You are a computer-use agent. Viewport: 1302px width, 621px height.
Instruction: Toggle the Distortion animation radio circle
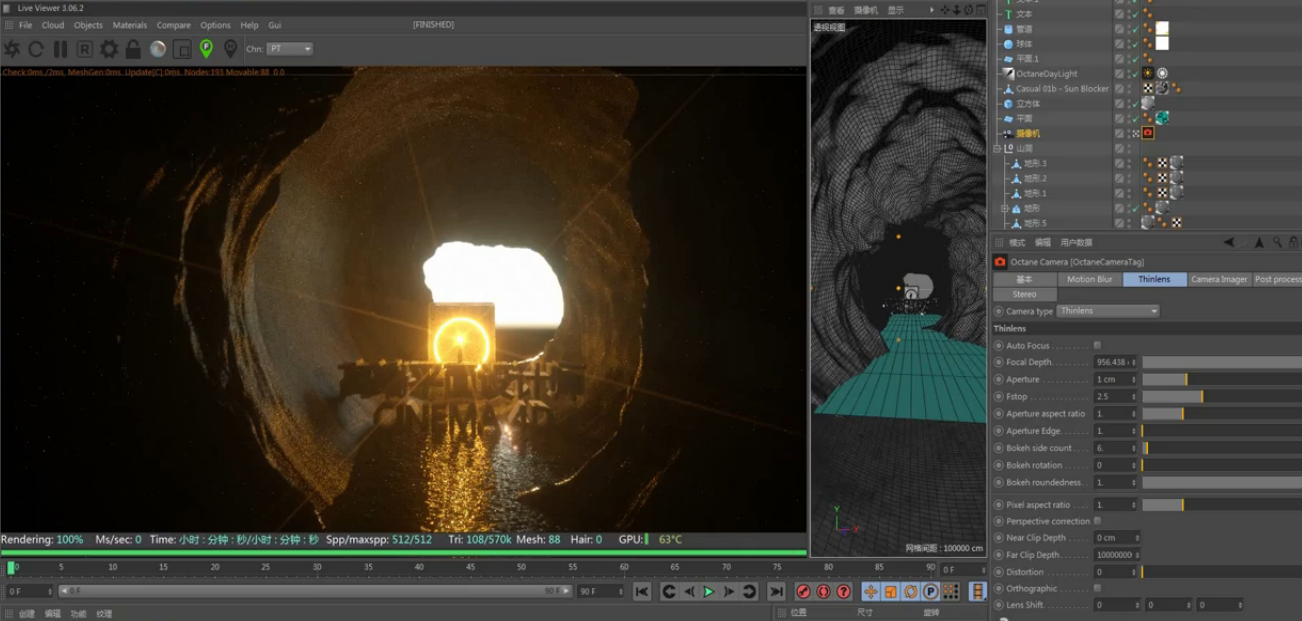pos(998,572)
